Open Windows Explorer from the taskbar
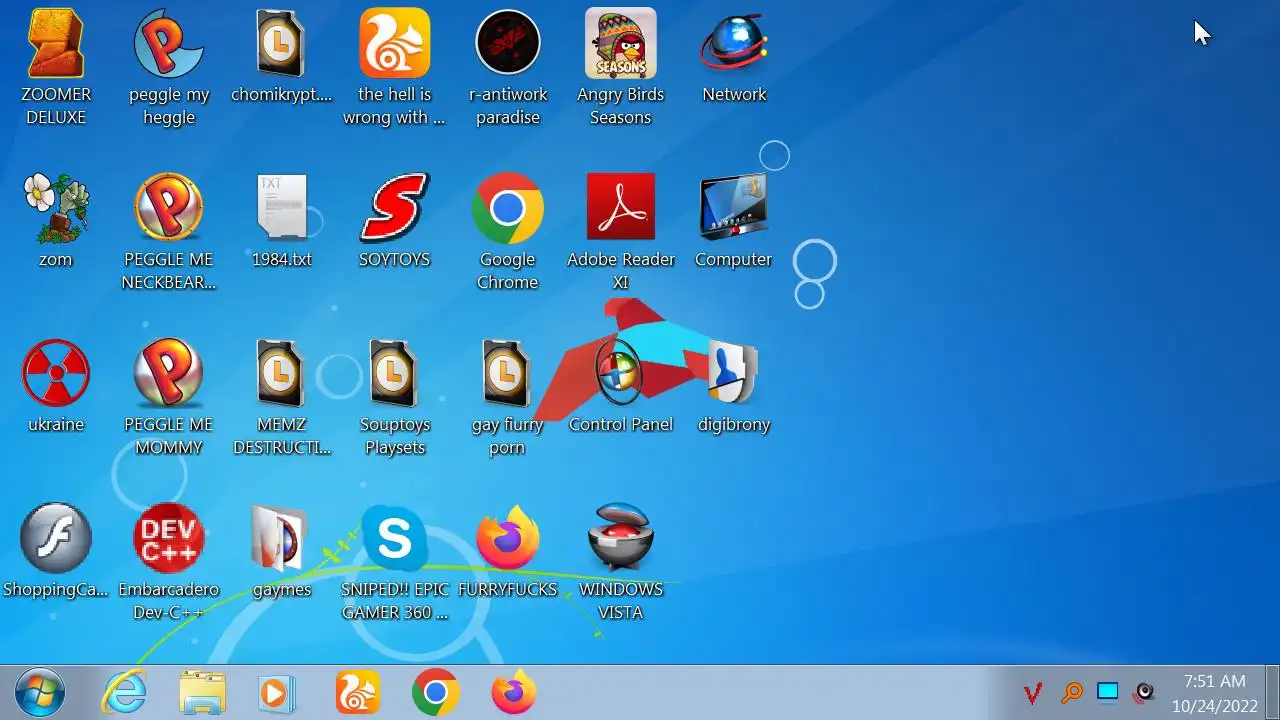The height and width of the screenshot is (720, 1280). click(202, 692)
